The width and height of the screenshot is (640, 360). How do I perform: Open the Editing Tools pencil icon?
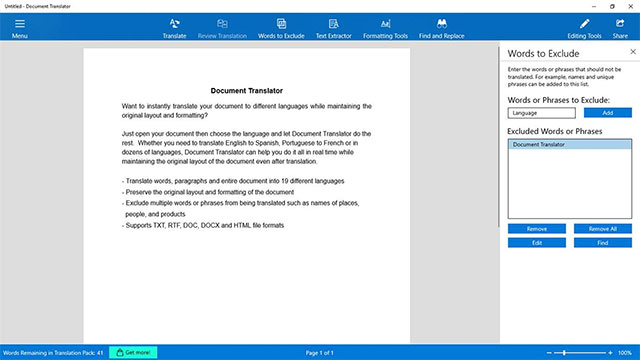click(584, 24)
